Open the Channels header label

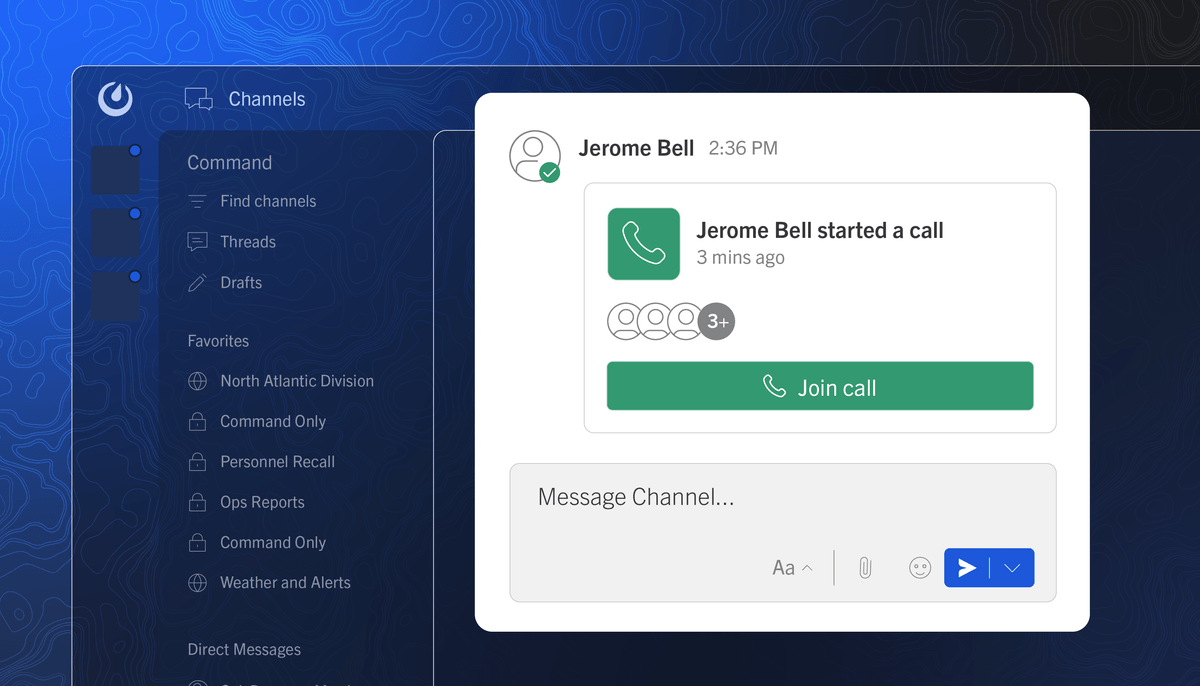click(267, 99)
